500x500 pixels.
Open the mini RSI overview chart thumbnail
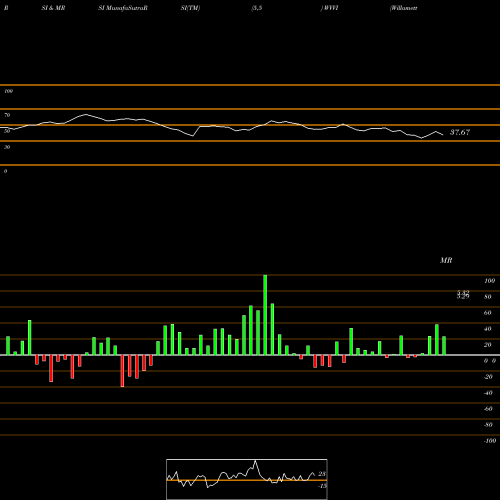[247, 479]
